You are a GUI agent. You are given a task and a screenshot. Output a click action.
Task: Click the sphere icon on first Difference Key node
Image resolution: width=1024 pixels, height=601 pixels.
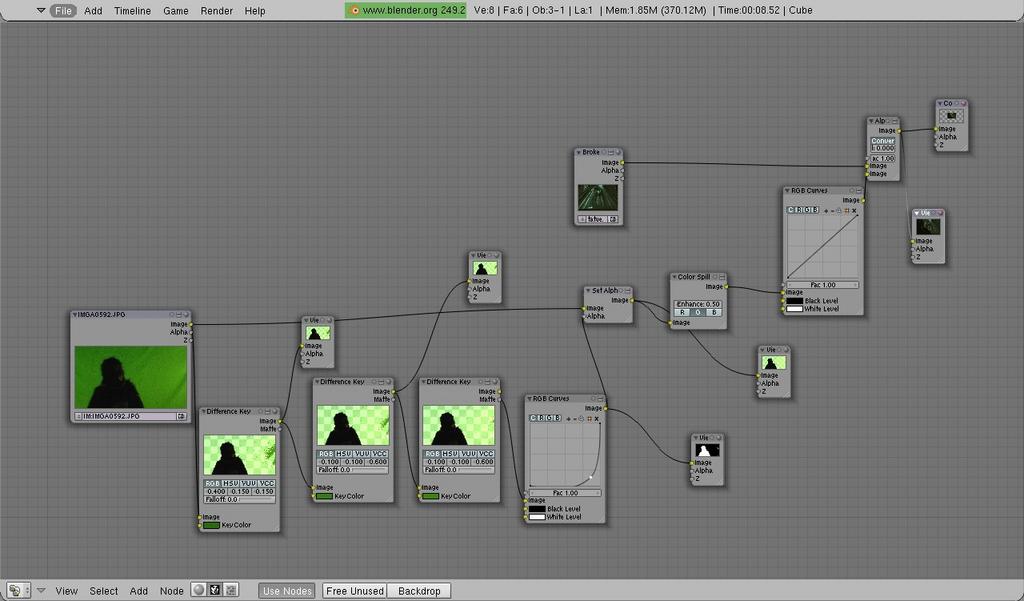tap(275, 412)
